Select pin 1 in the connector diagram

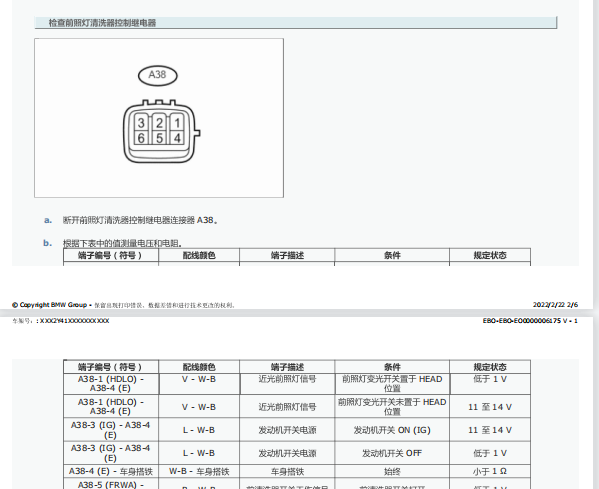(x=177, y=123)
